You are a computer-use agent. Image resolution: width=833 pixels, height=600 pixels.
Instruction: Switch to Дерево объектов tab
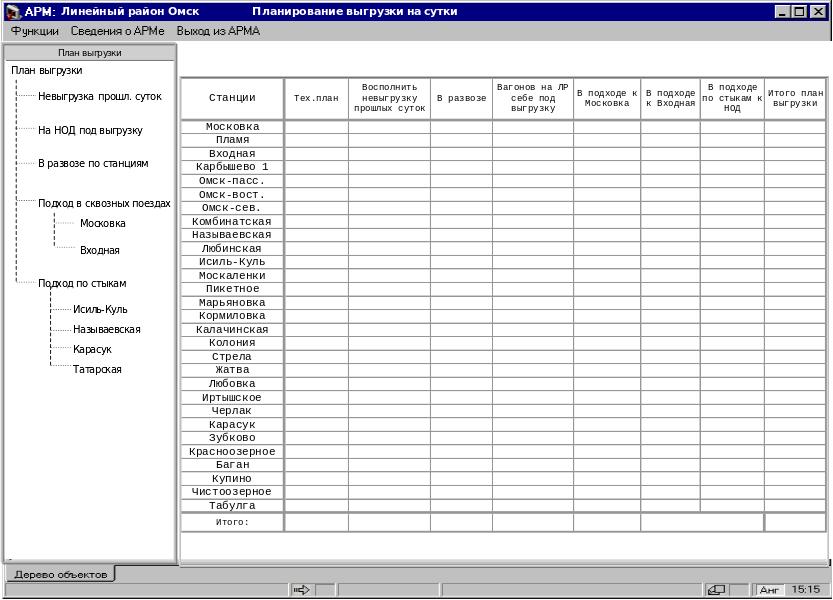click(61, 574)
